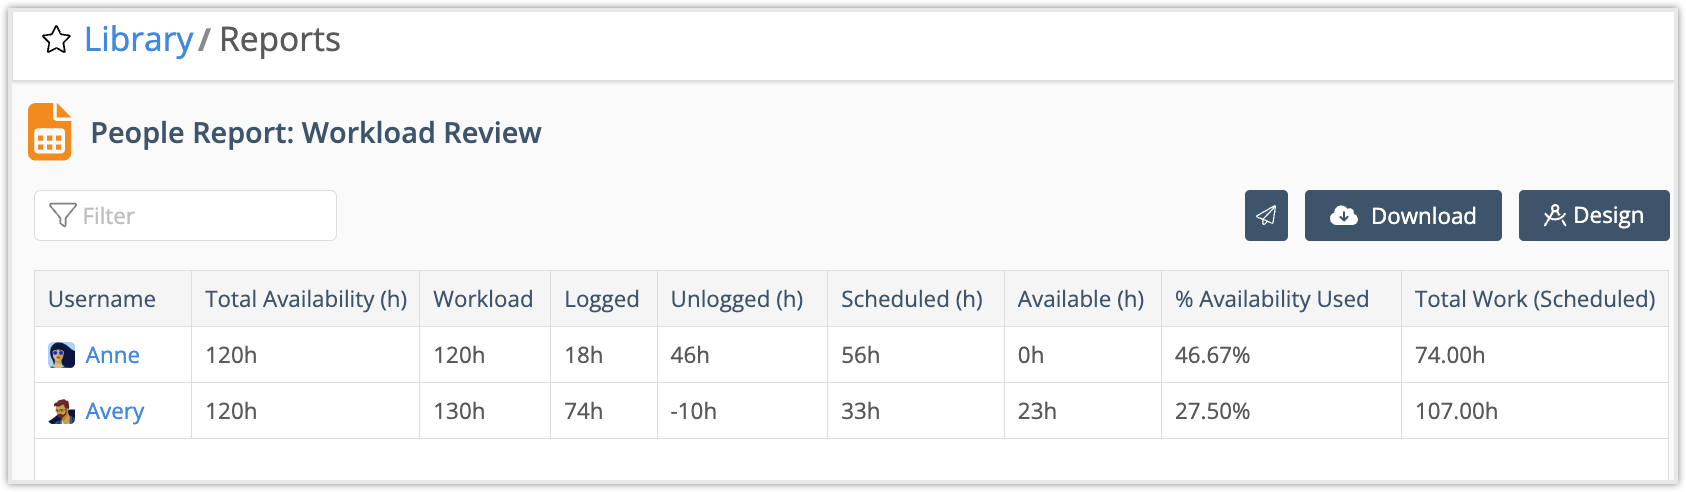
Task: Sort by Username column header
Action: [102, 299]
